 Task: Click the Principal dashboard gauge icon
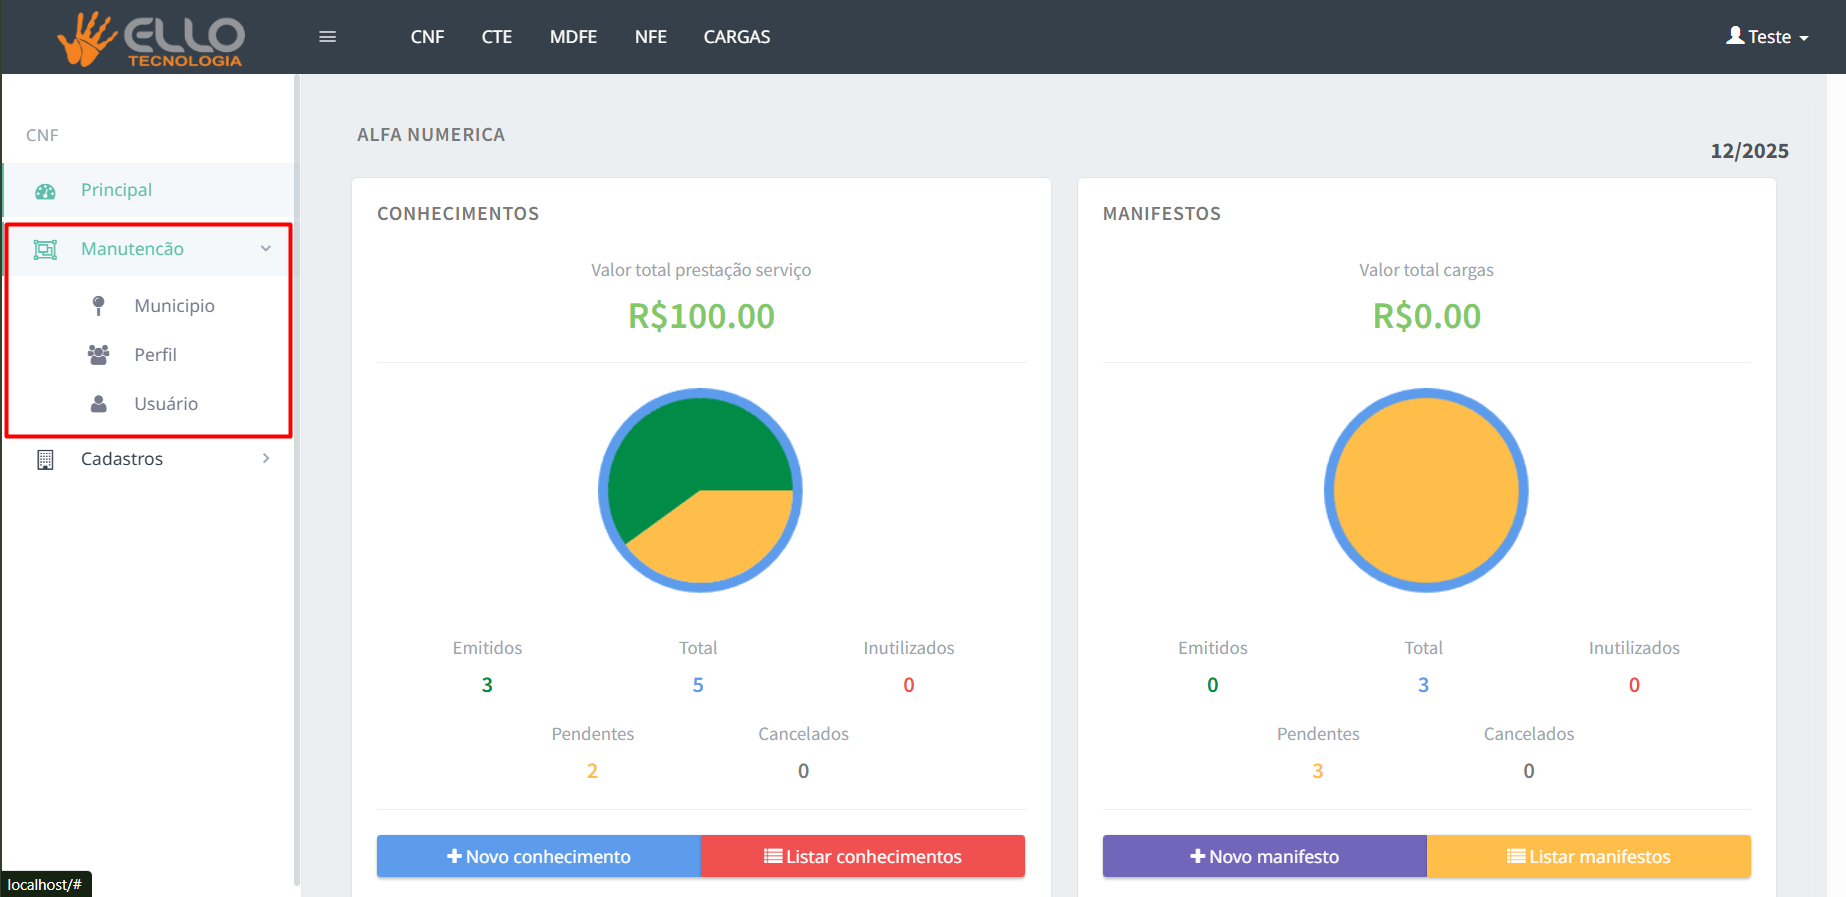click(45, 191)
